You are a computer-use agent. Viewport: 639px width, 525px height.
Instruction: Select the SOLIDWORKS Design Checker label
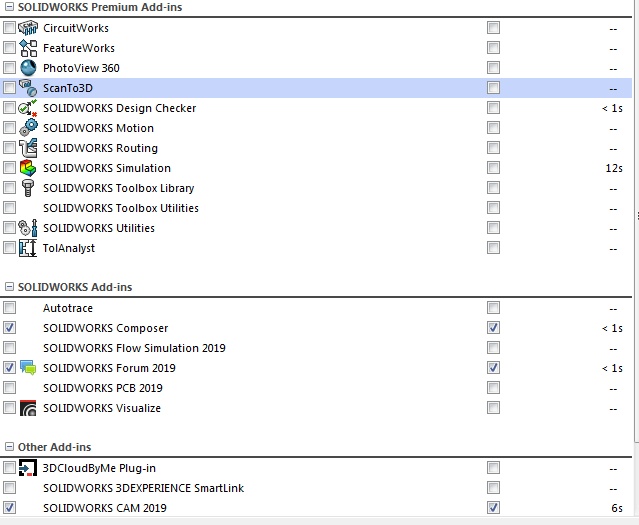(119, 108)
